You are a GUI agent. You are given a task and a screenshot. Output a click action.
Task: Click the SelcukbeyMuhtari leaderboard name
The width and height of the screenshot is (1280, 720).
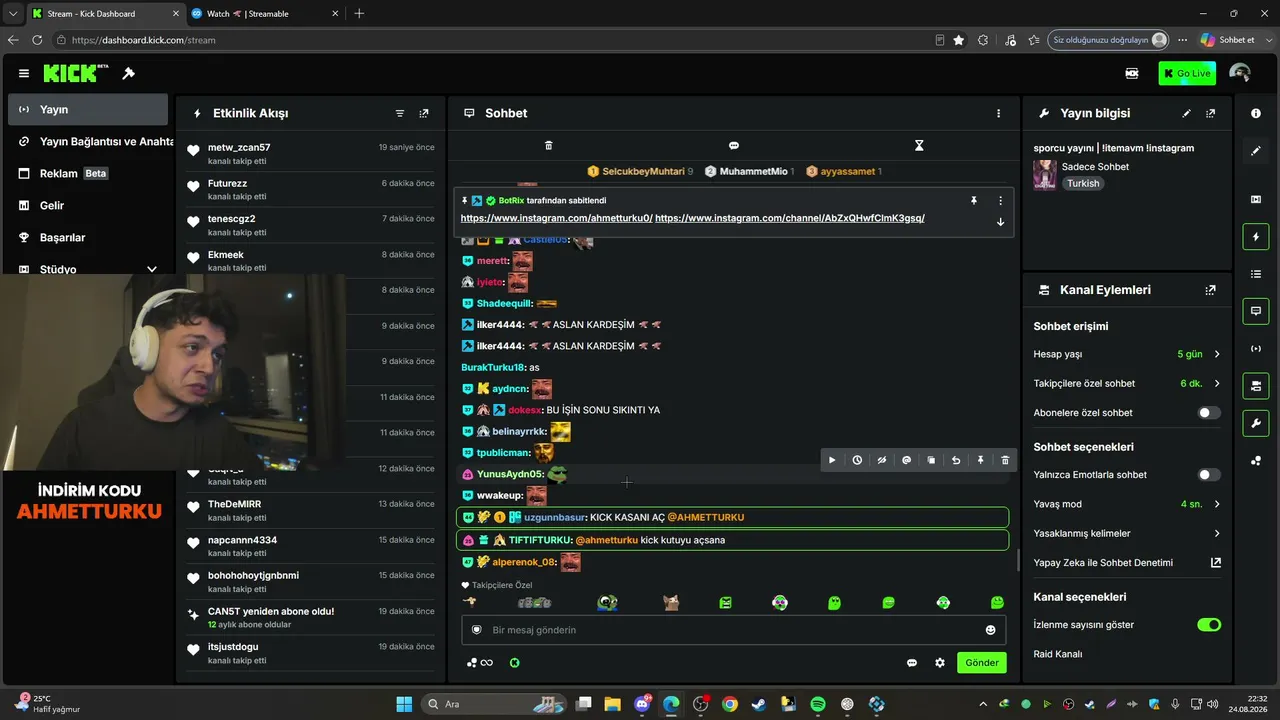pos(643,172)
